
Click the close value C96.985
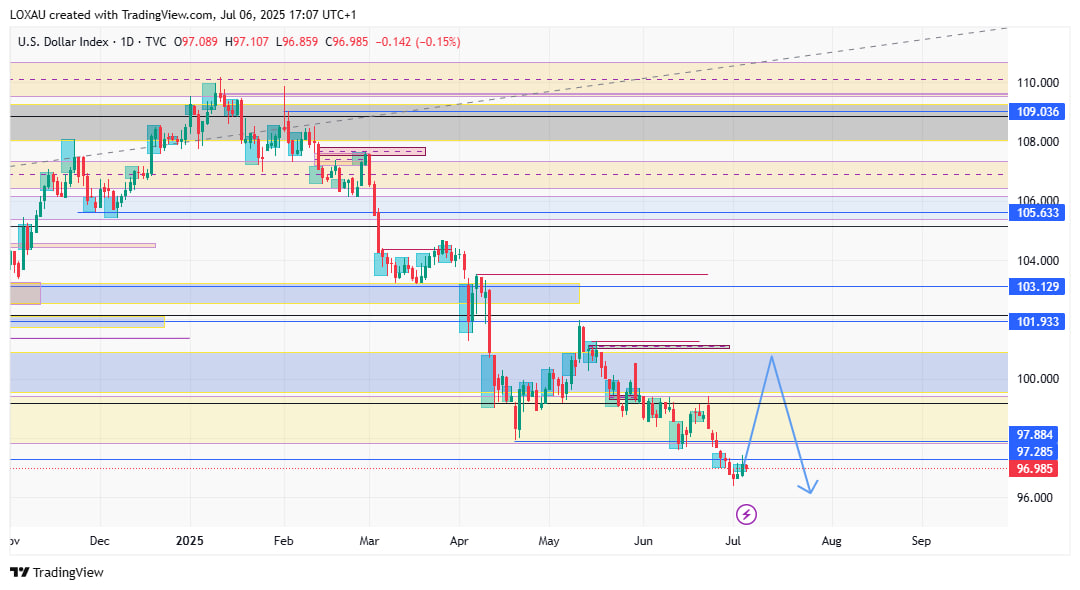346,42
